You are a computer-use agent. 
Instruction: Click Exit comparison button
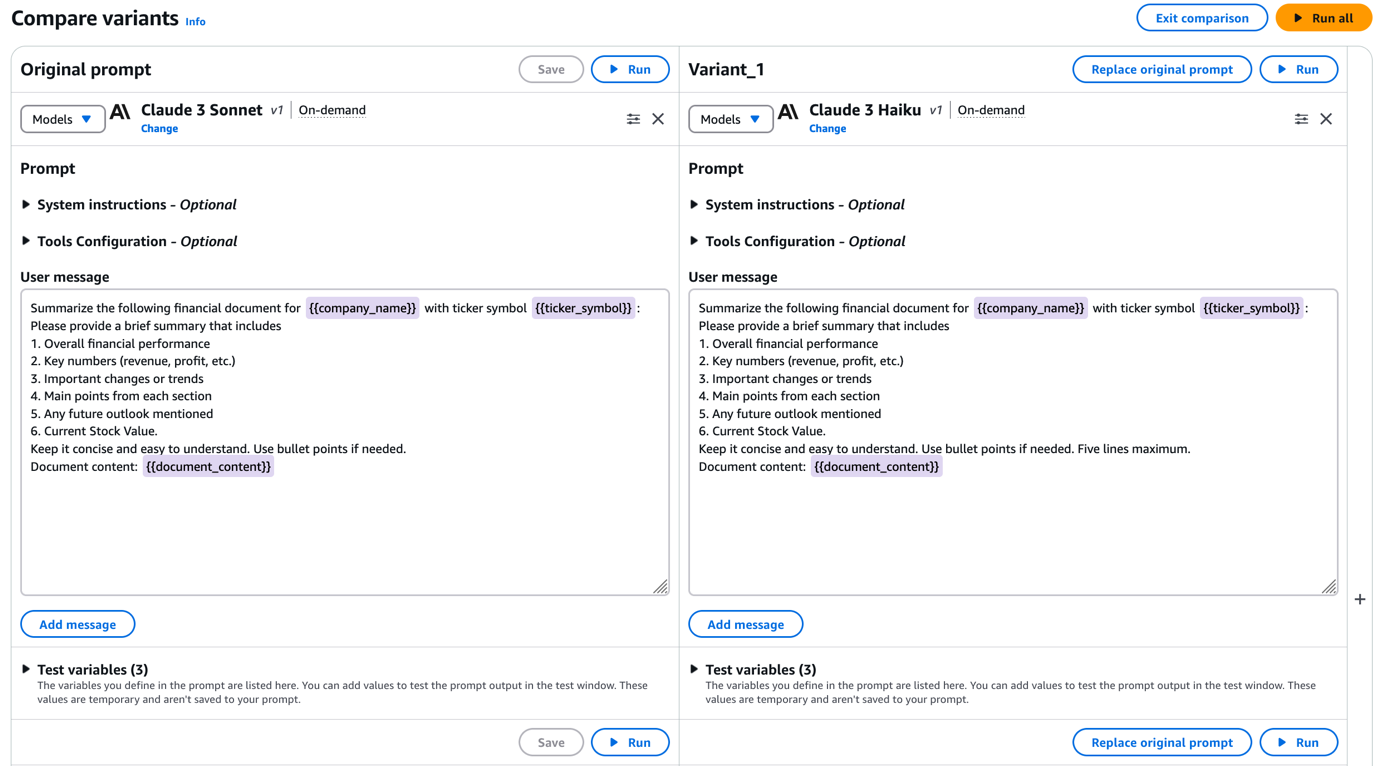(x=1202, y=18)
